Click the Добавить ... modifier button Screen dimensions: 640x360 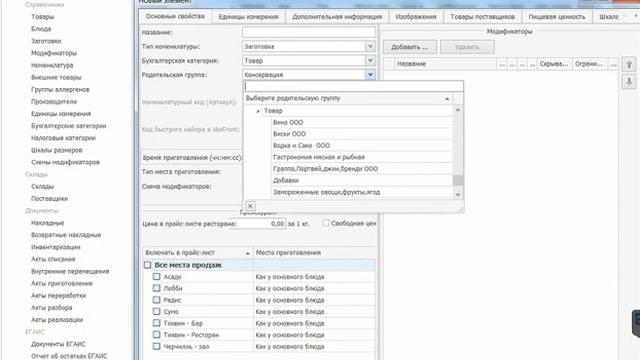tap(410, 47)
